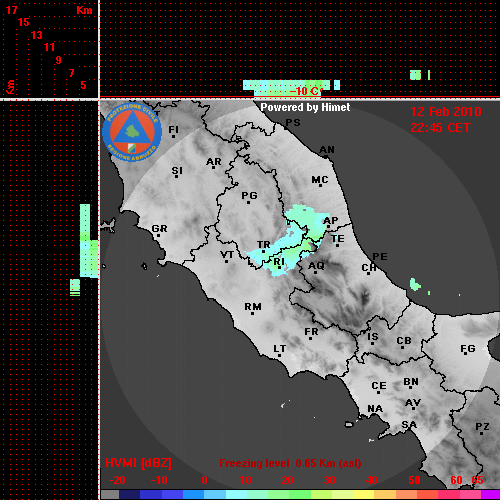Click the VT city label
Image resolution: width=500 pixels, height=500 pixels.
[227, 255]
